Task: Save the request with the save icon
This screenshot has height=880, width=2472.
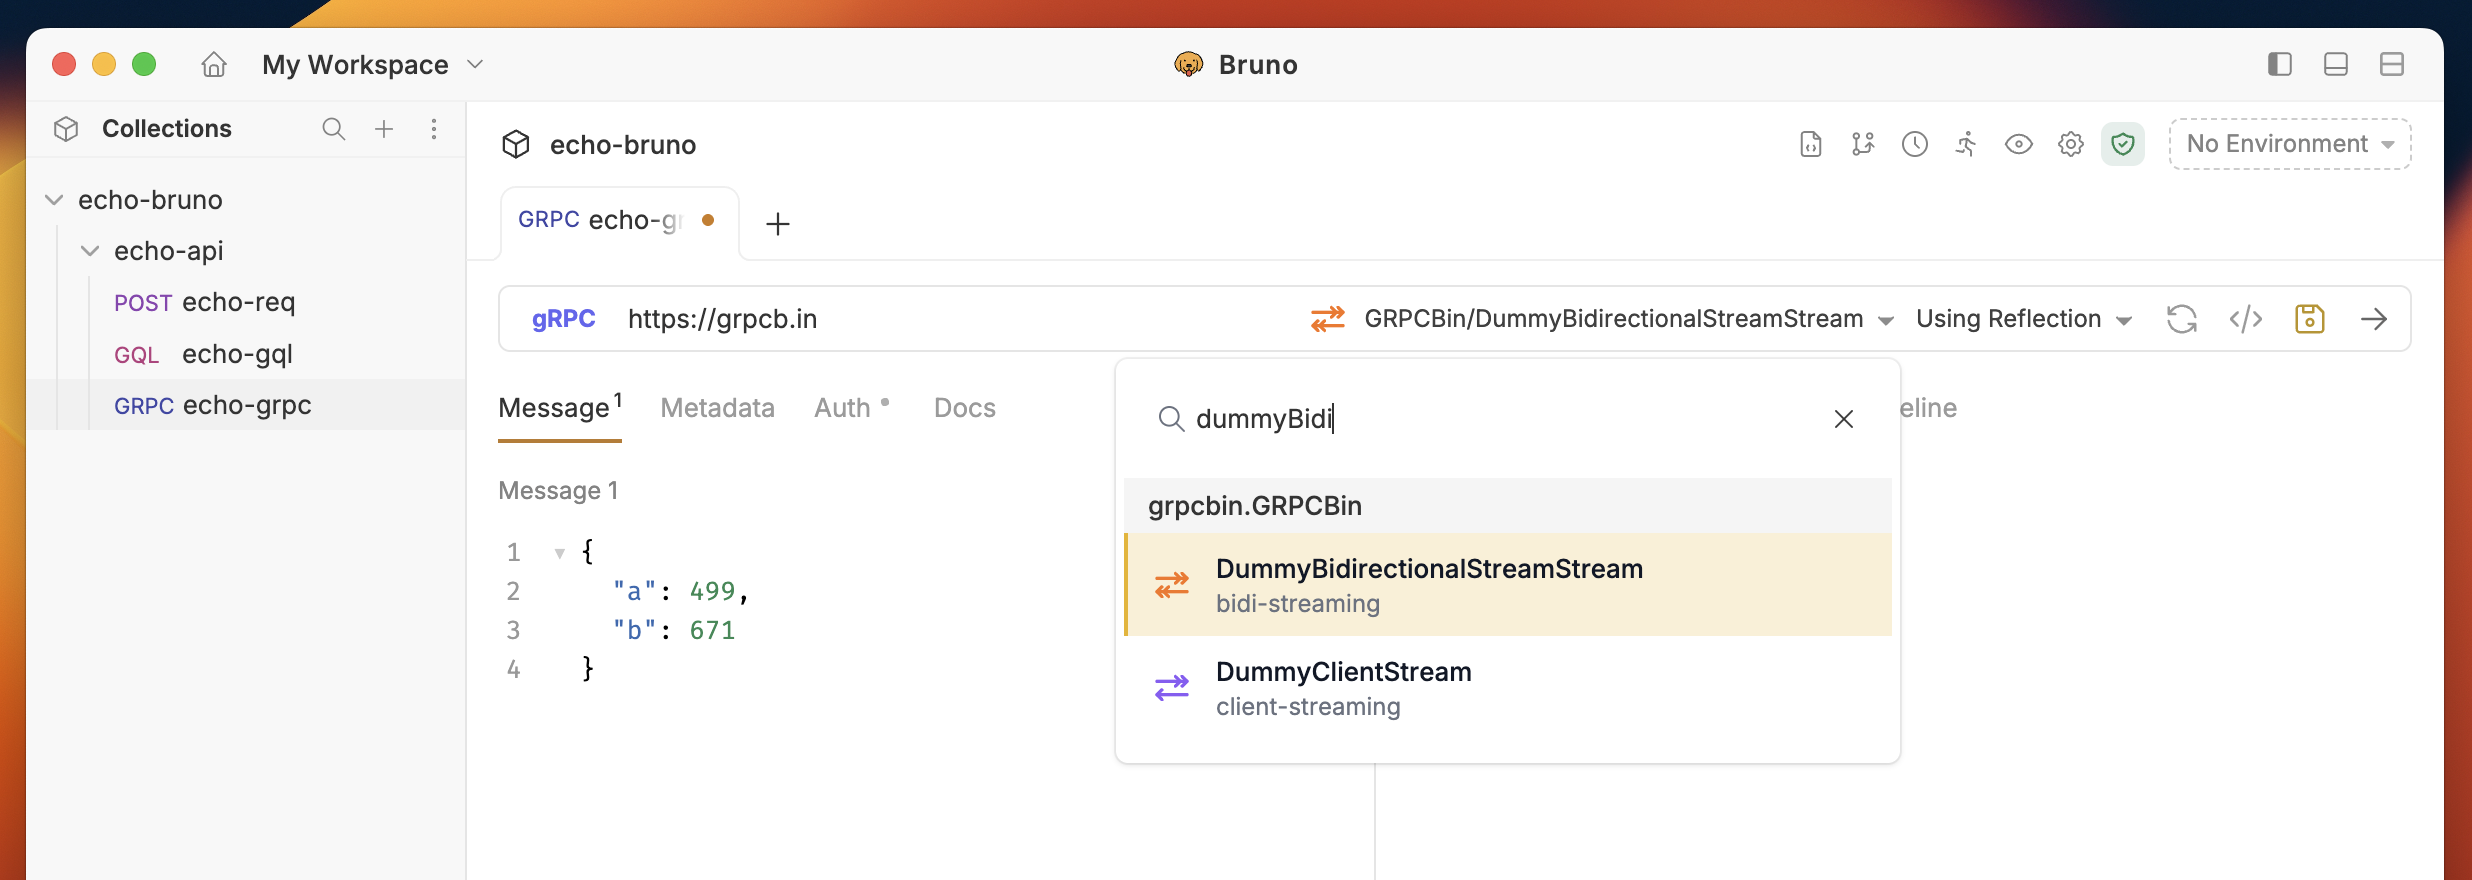Action: tap(2309, 319)
